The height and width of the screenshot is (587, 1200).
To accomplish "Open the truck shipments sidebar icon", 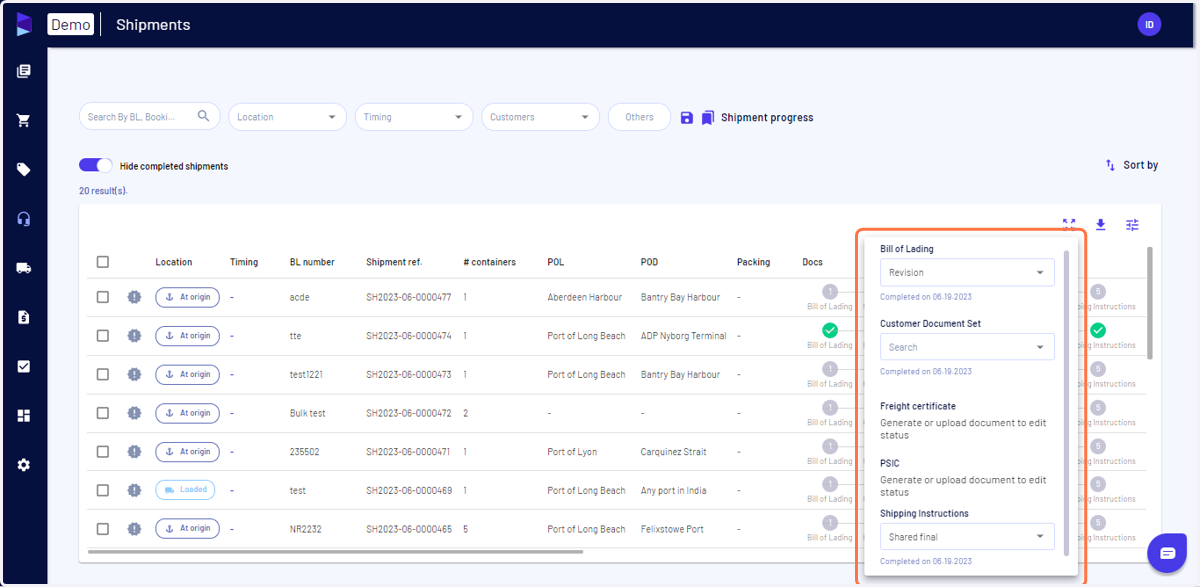I will (x=24, y=268).
